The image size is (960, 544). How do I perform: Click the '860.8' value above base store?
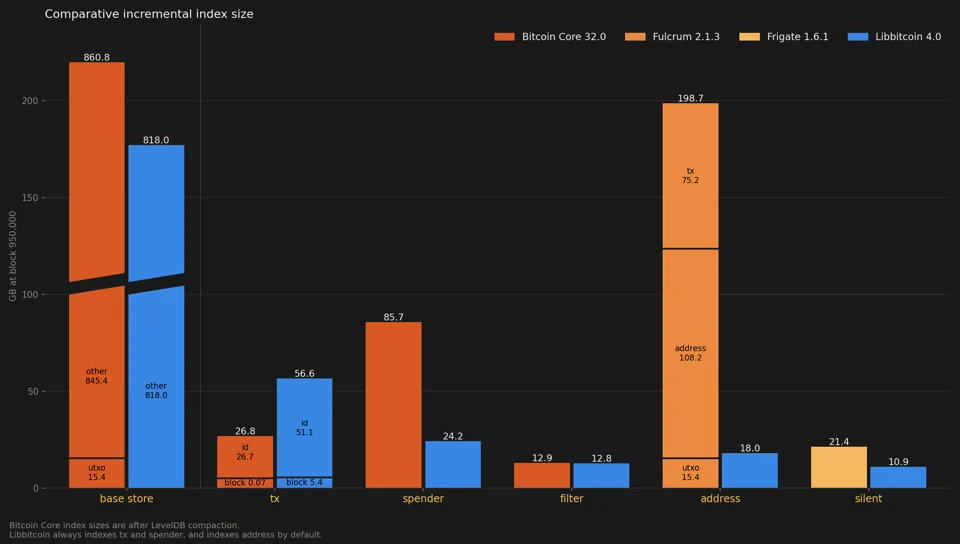[97, 57]
